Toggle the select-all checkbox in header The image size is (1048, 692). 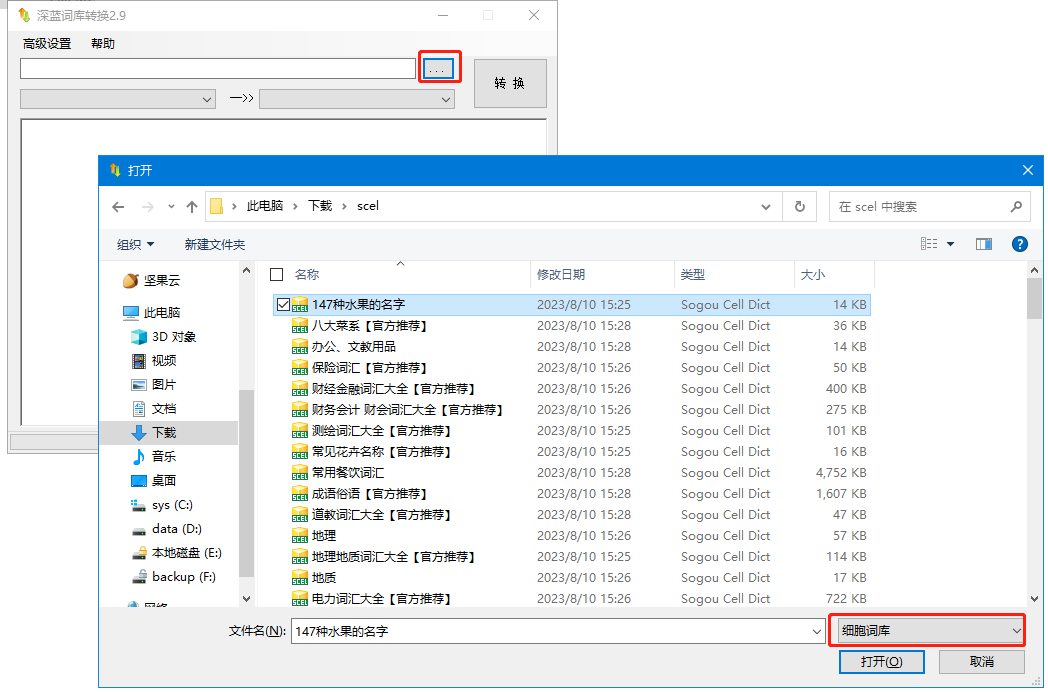[x=277, y=274]
